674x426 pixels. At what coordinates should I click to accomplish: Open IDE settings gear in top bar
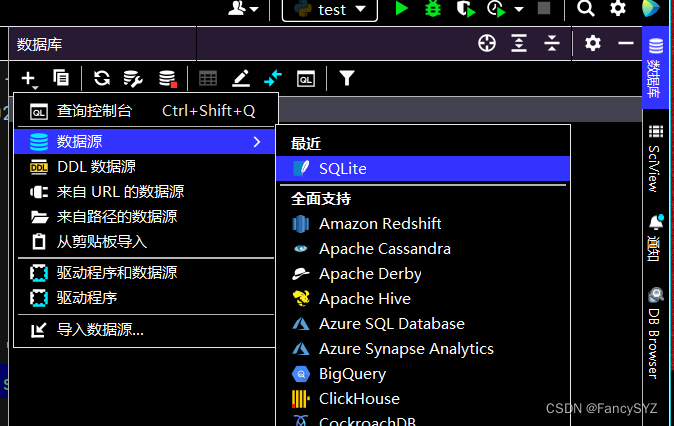coord(618,8)
